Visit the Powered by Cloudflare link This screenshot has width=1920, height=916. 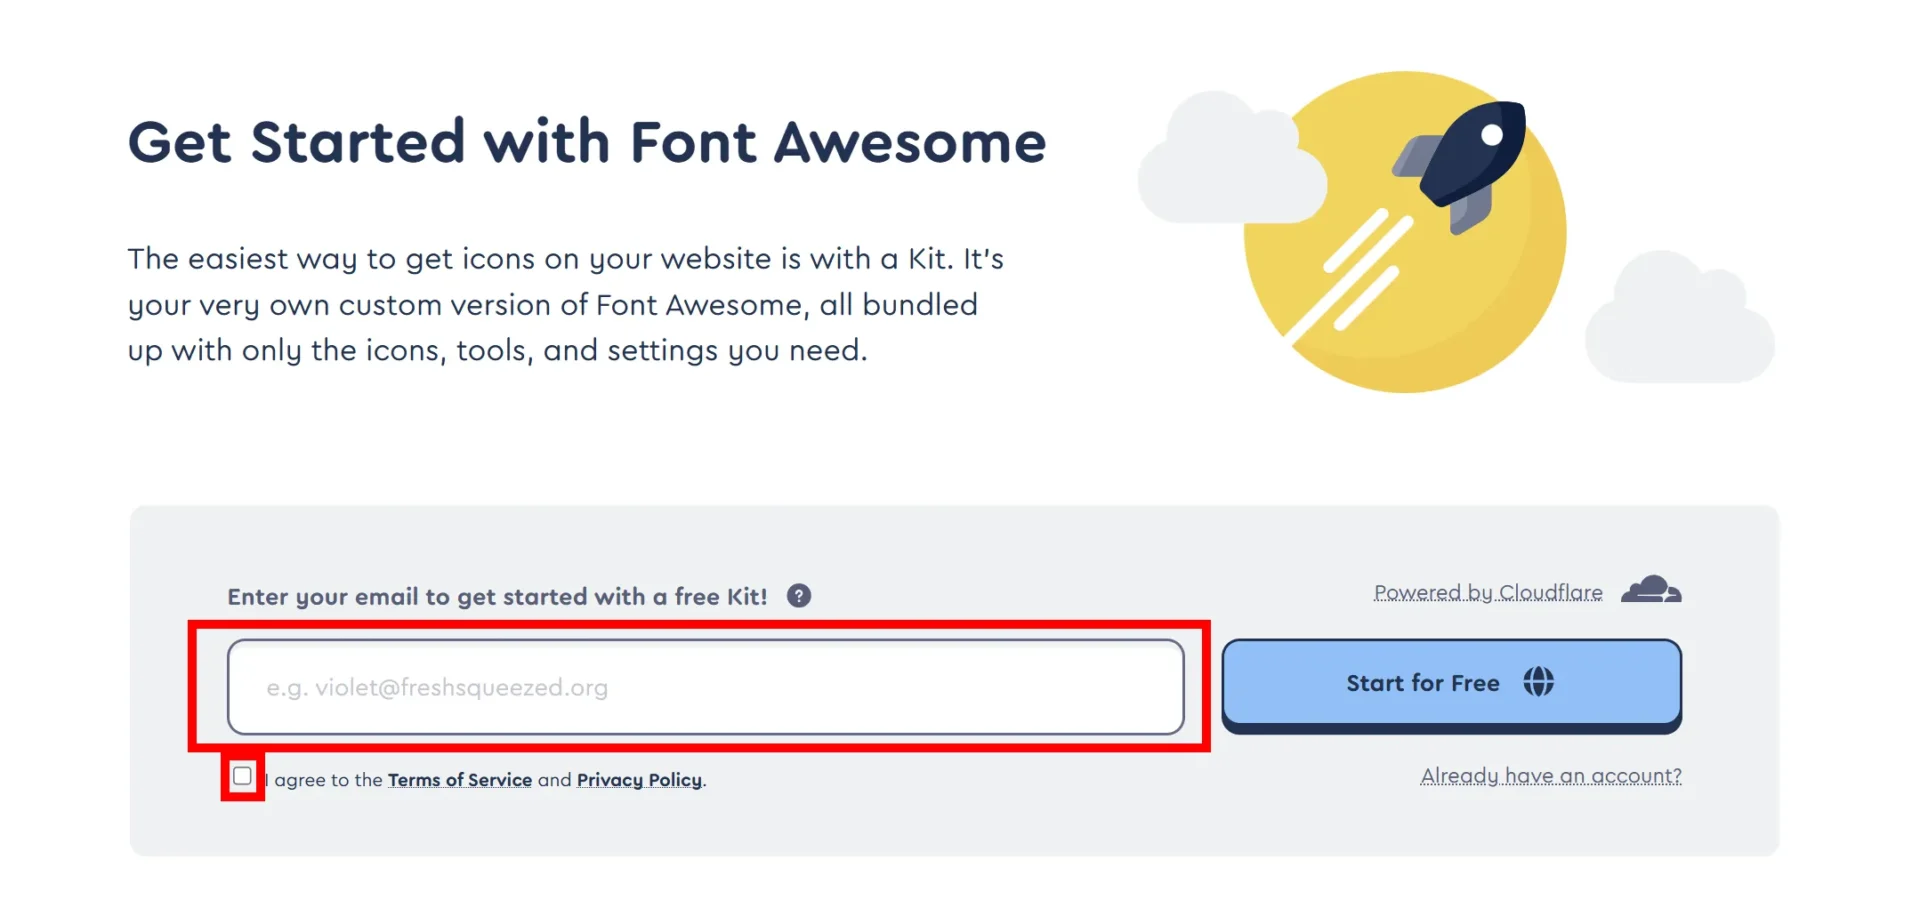tap(1488, 592)
